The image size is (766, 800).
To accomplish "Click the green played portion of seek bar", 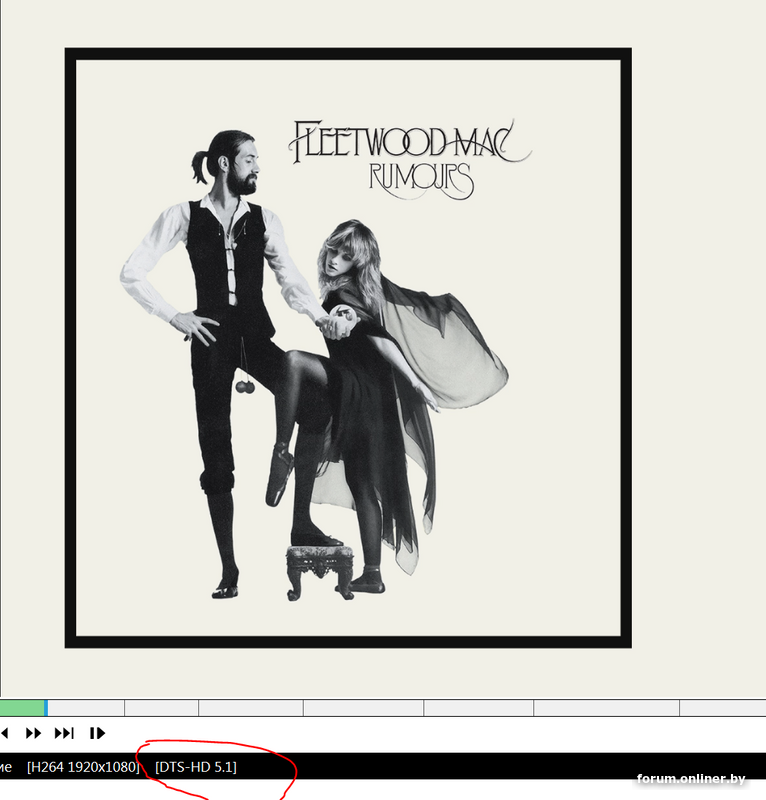I will click(22, 708).
